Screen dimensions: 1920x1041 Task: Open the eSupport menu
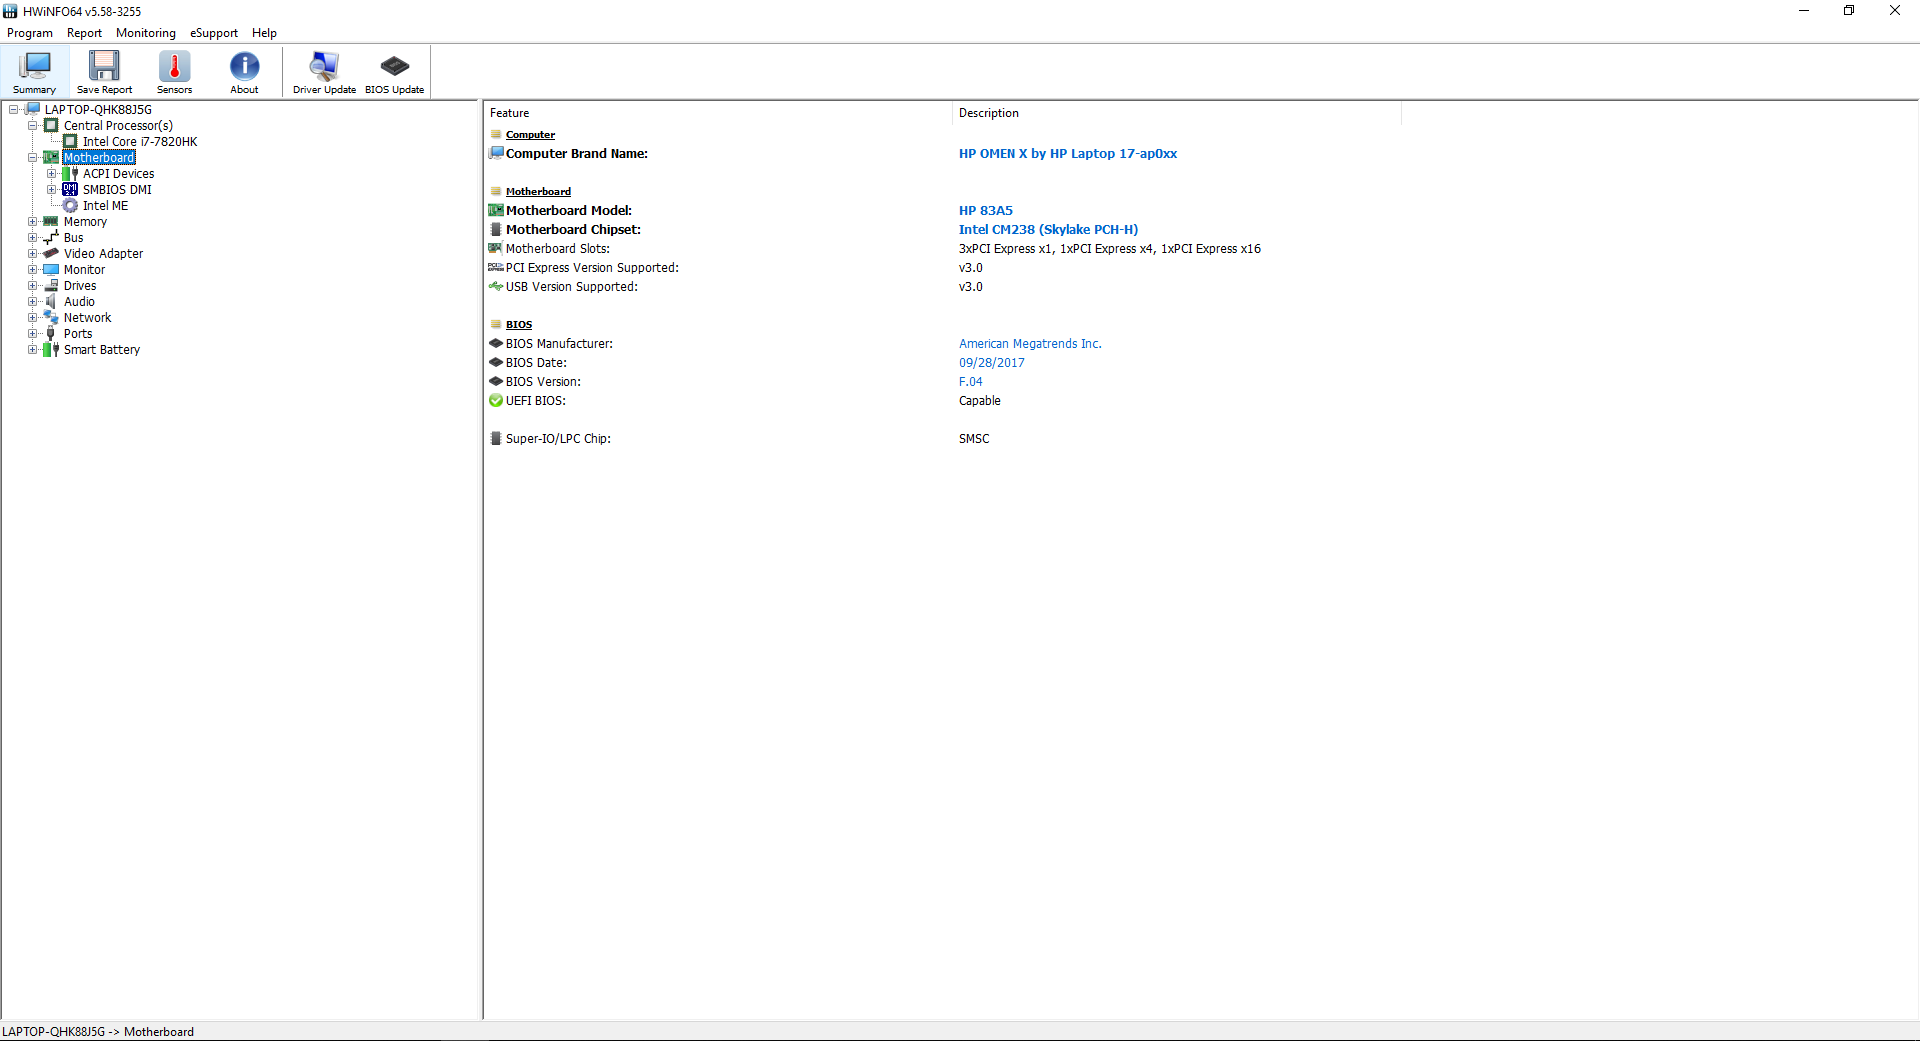tap(214, 33)
